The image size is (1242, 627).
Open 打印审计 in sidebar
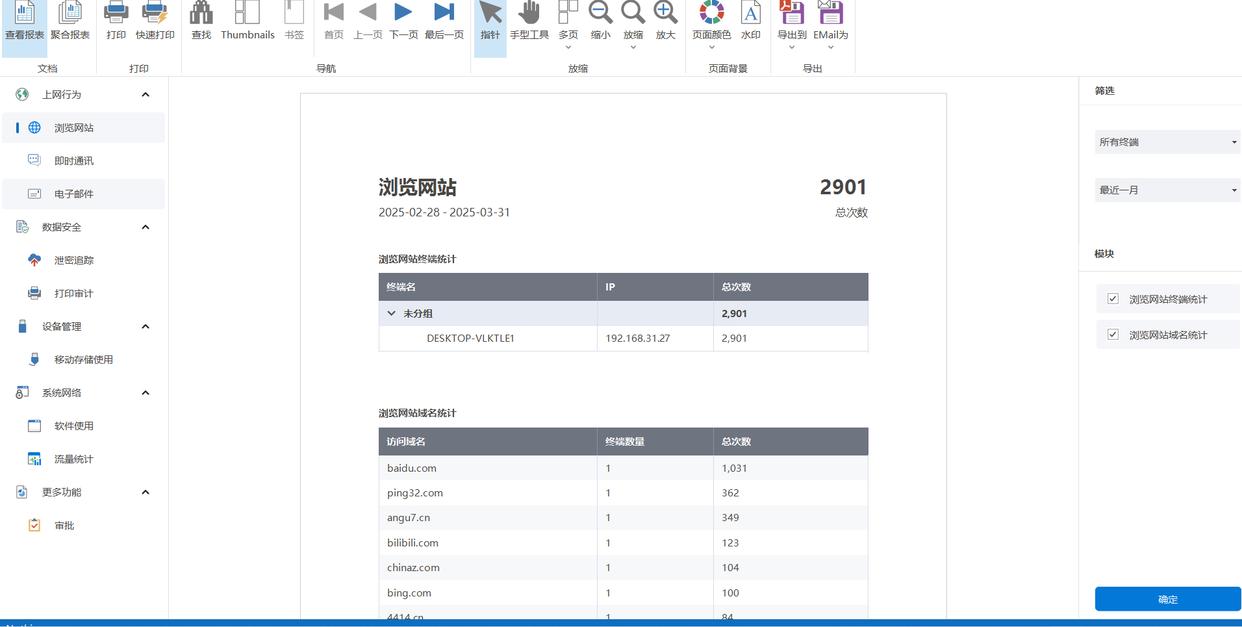pos(83,293)
